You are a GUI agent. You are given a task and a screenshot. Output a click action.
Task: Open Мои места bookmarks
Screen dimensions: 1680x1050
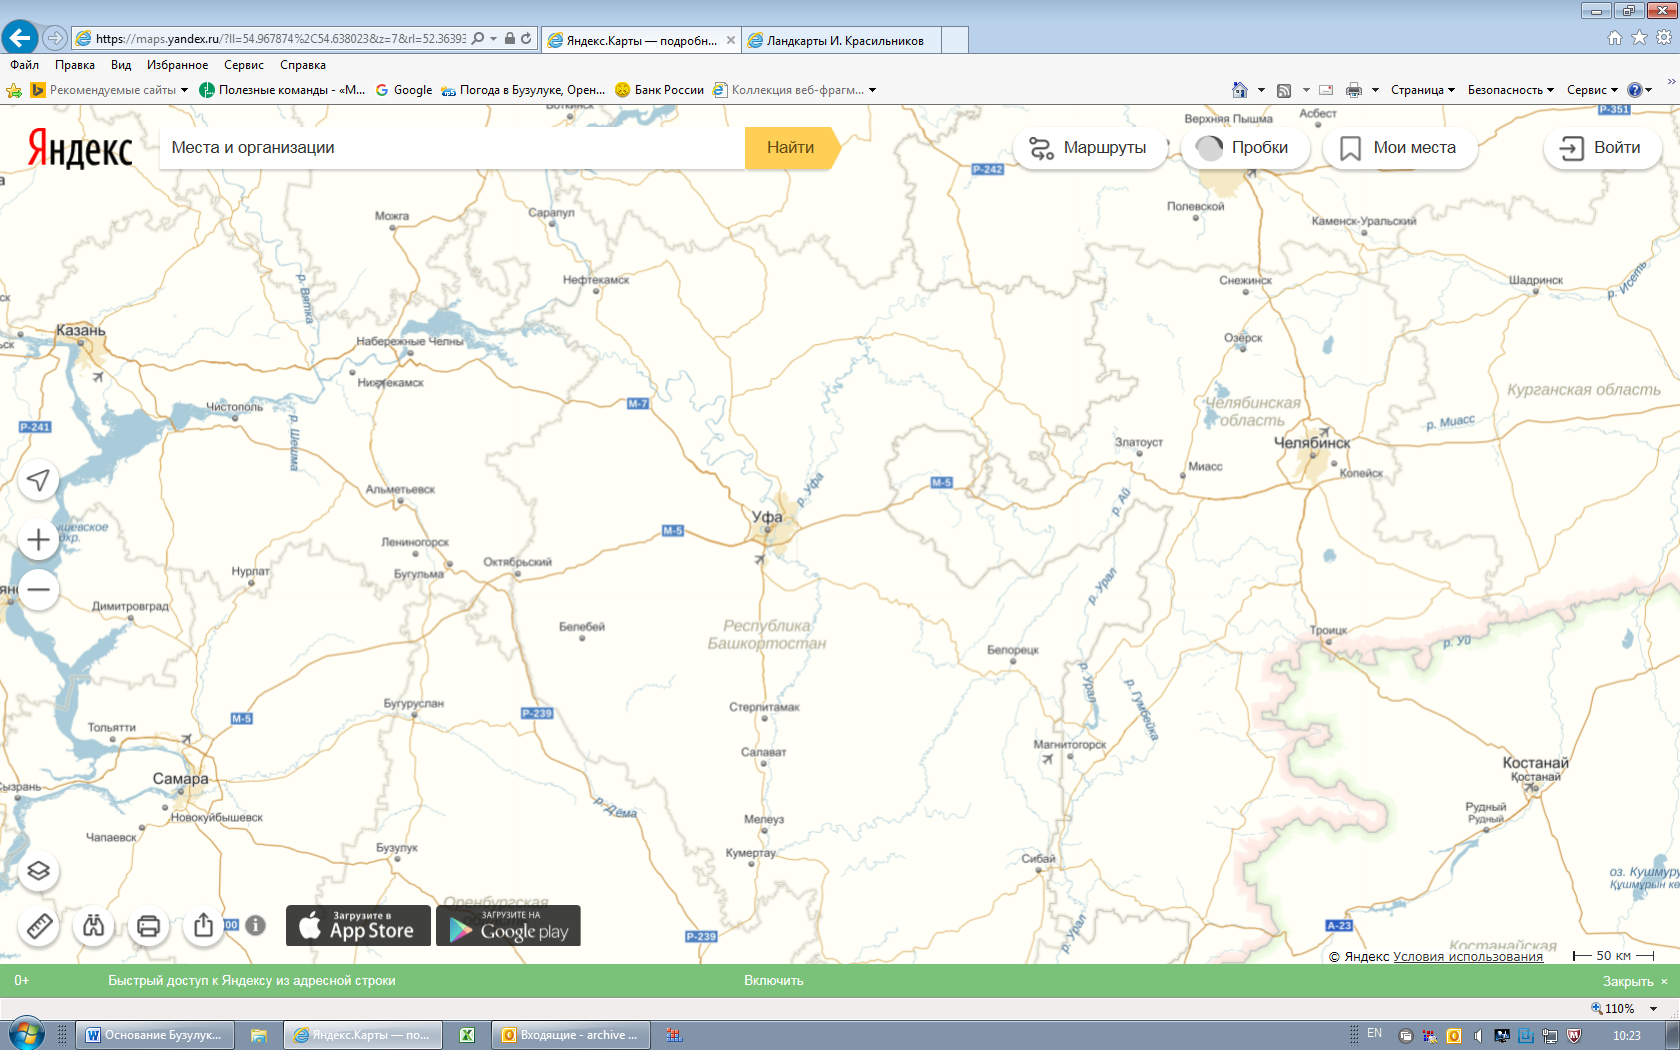tap(1400, 148)
